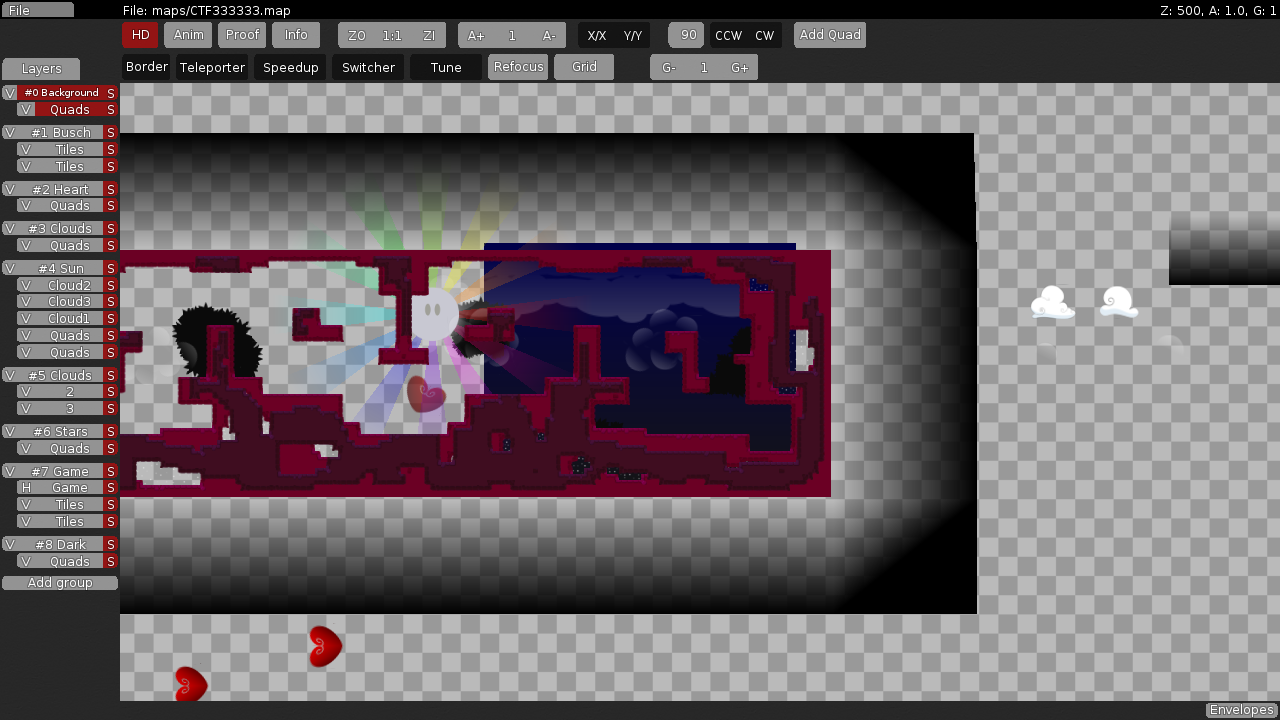Increase animation speed with A+
This screenshot has height=720, width=1280.
click(x=475, y=34)
